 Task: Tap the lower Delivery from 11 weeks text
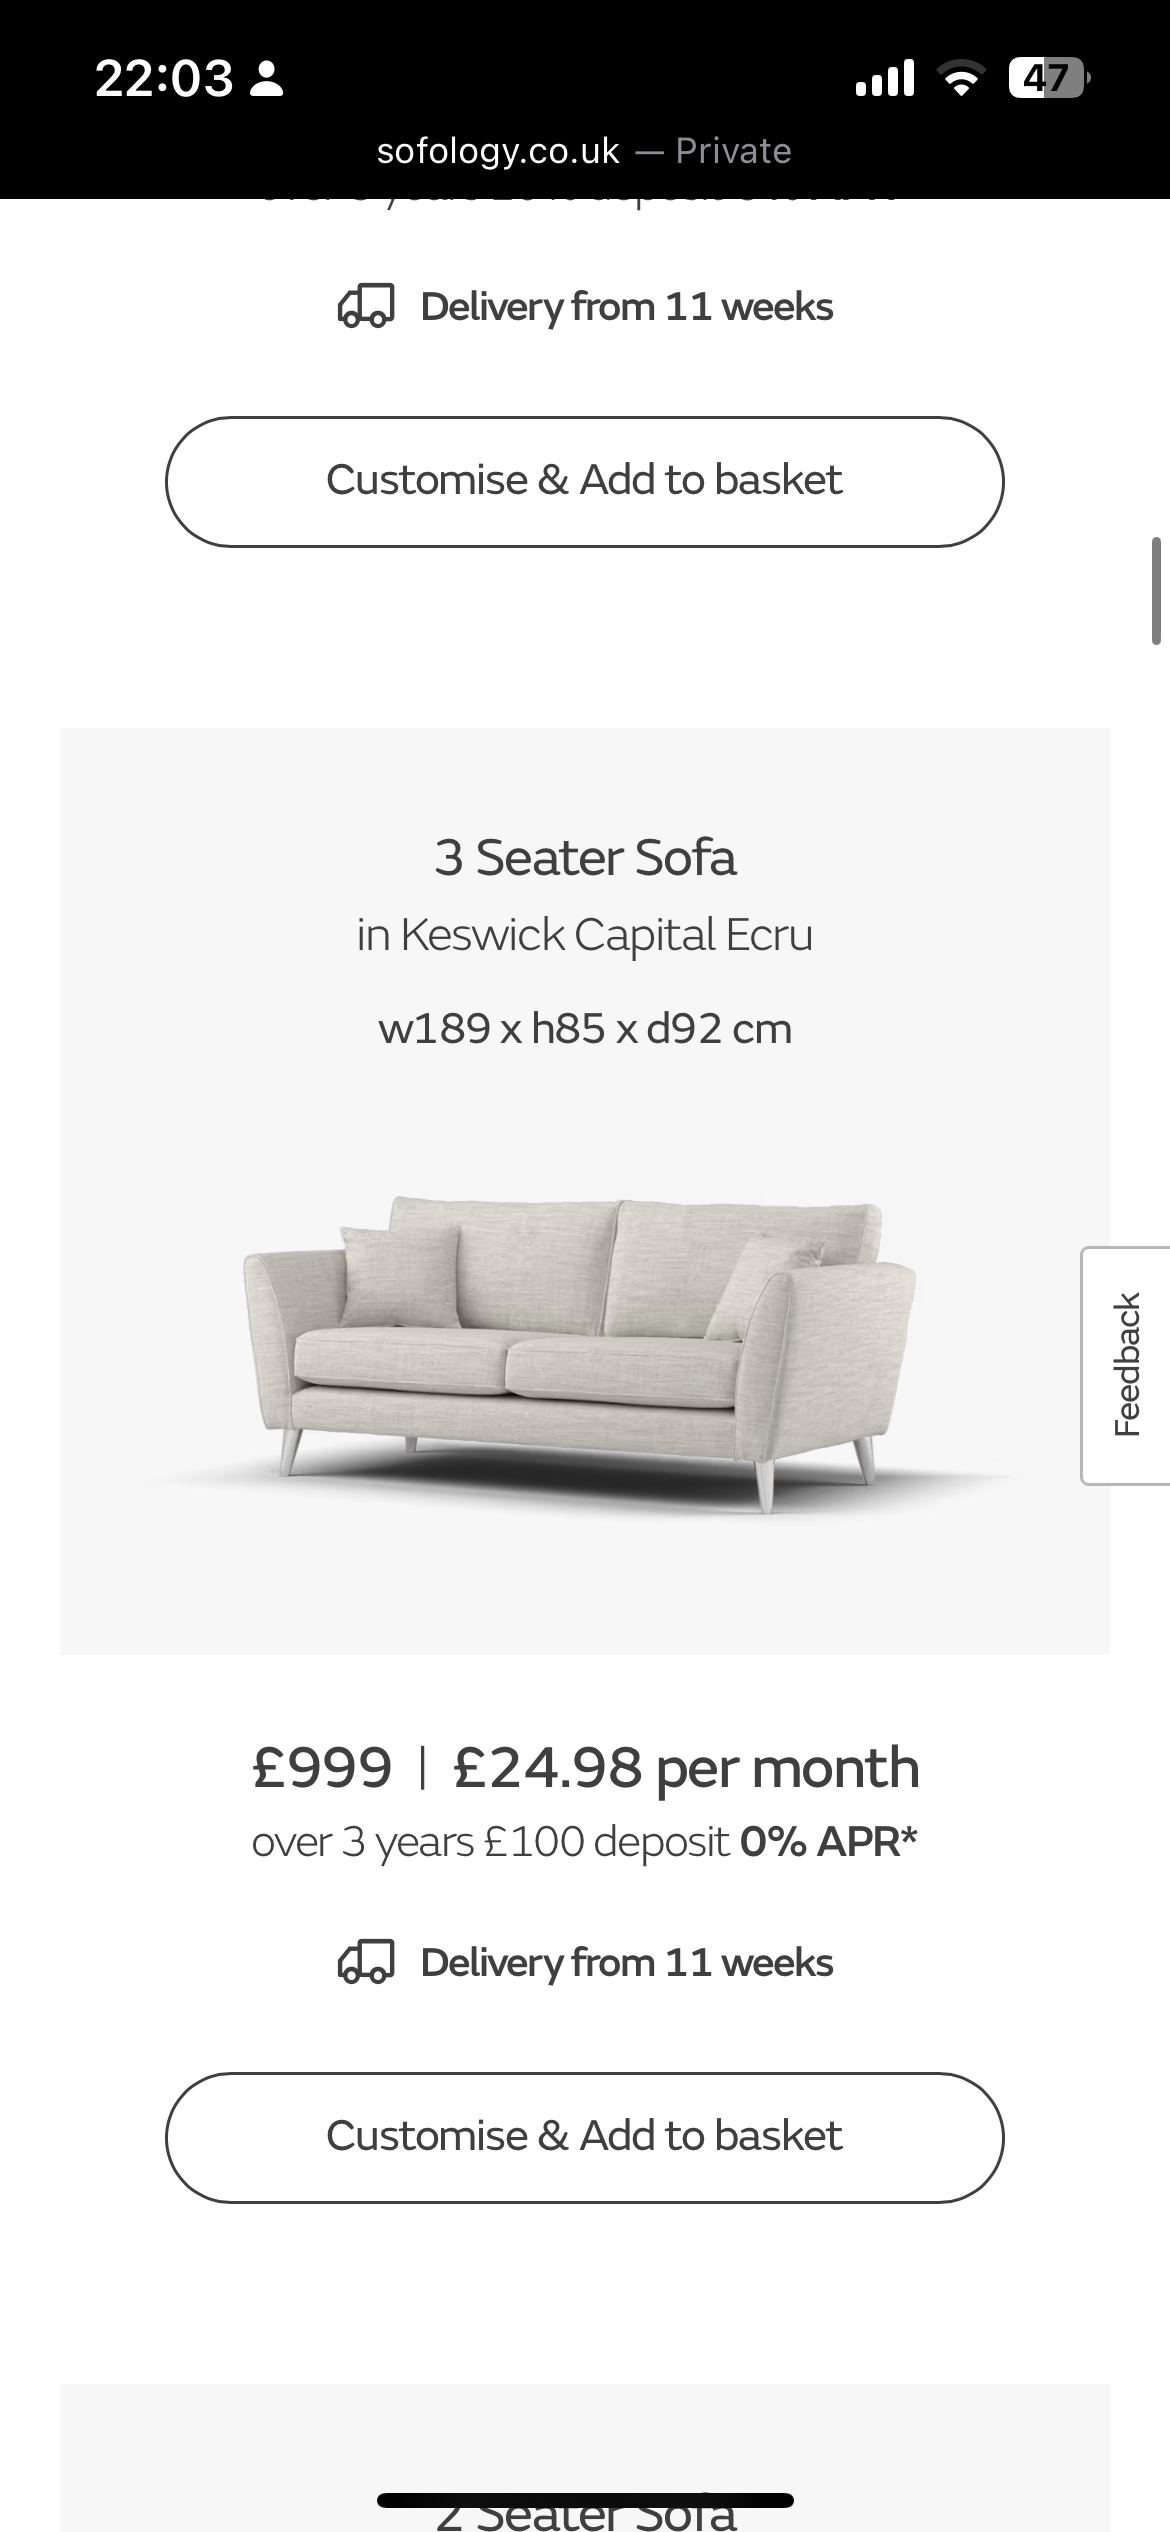click(x=627, y=1962)
